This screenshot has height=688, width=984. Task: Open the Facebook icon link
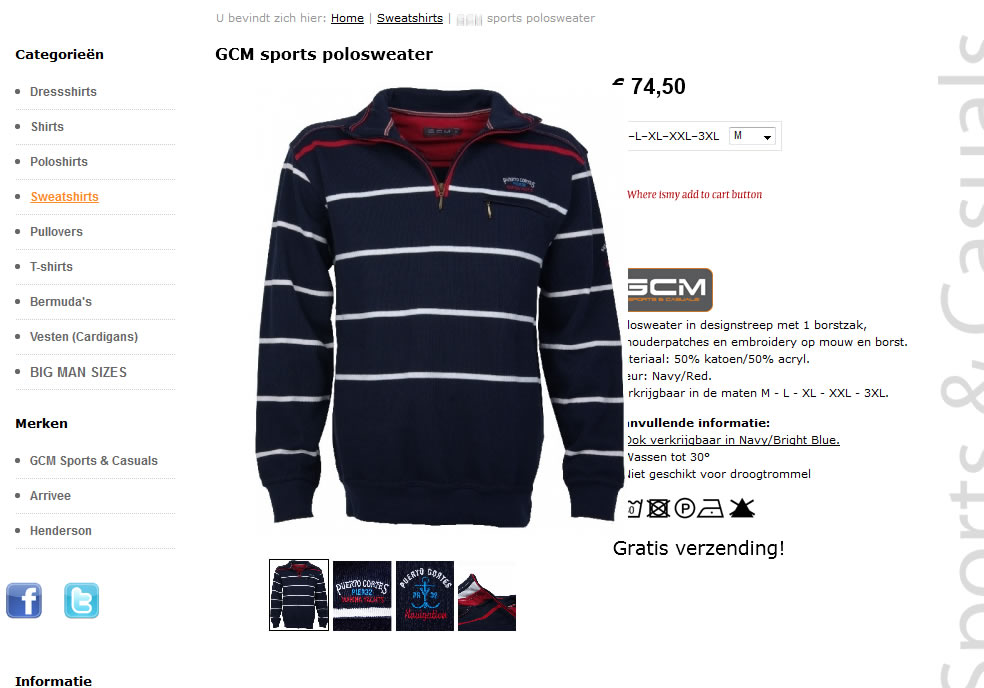[24, 600]
